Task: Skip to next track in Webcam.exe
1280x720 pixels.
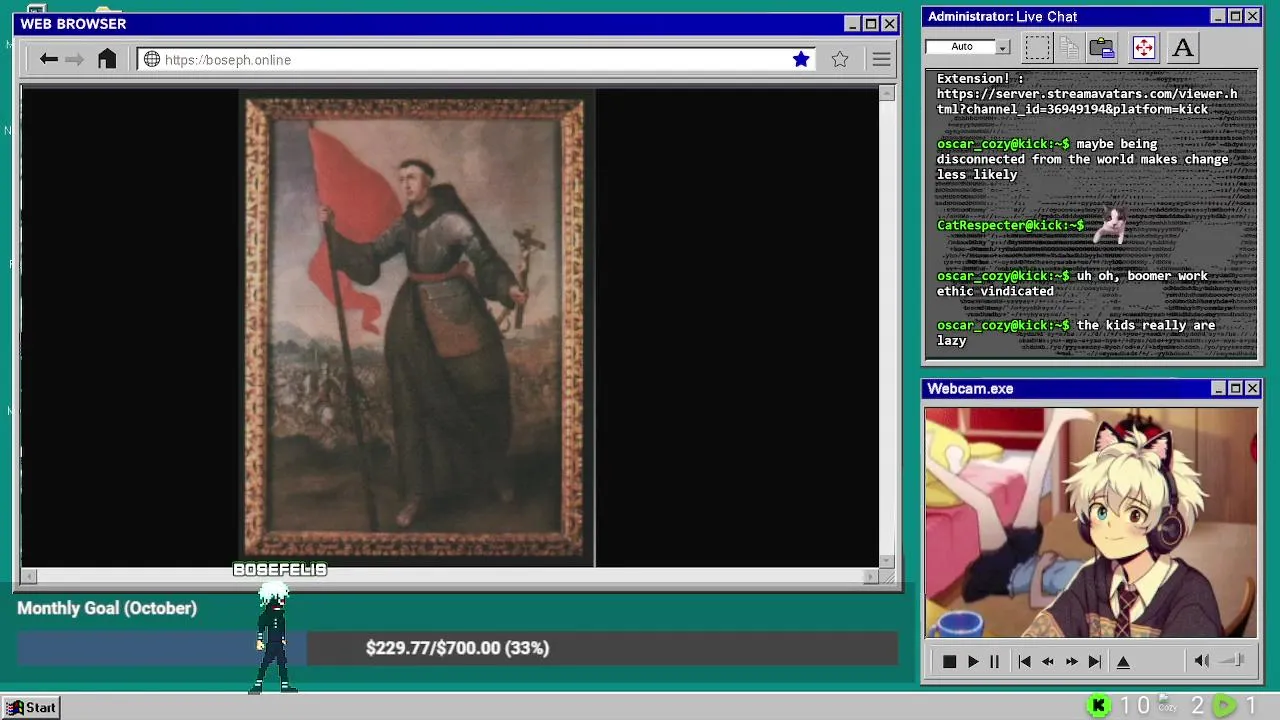Action: coord(1095,661)
